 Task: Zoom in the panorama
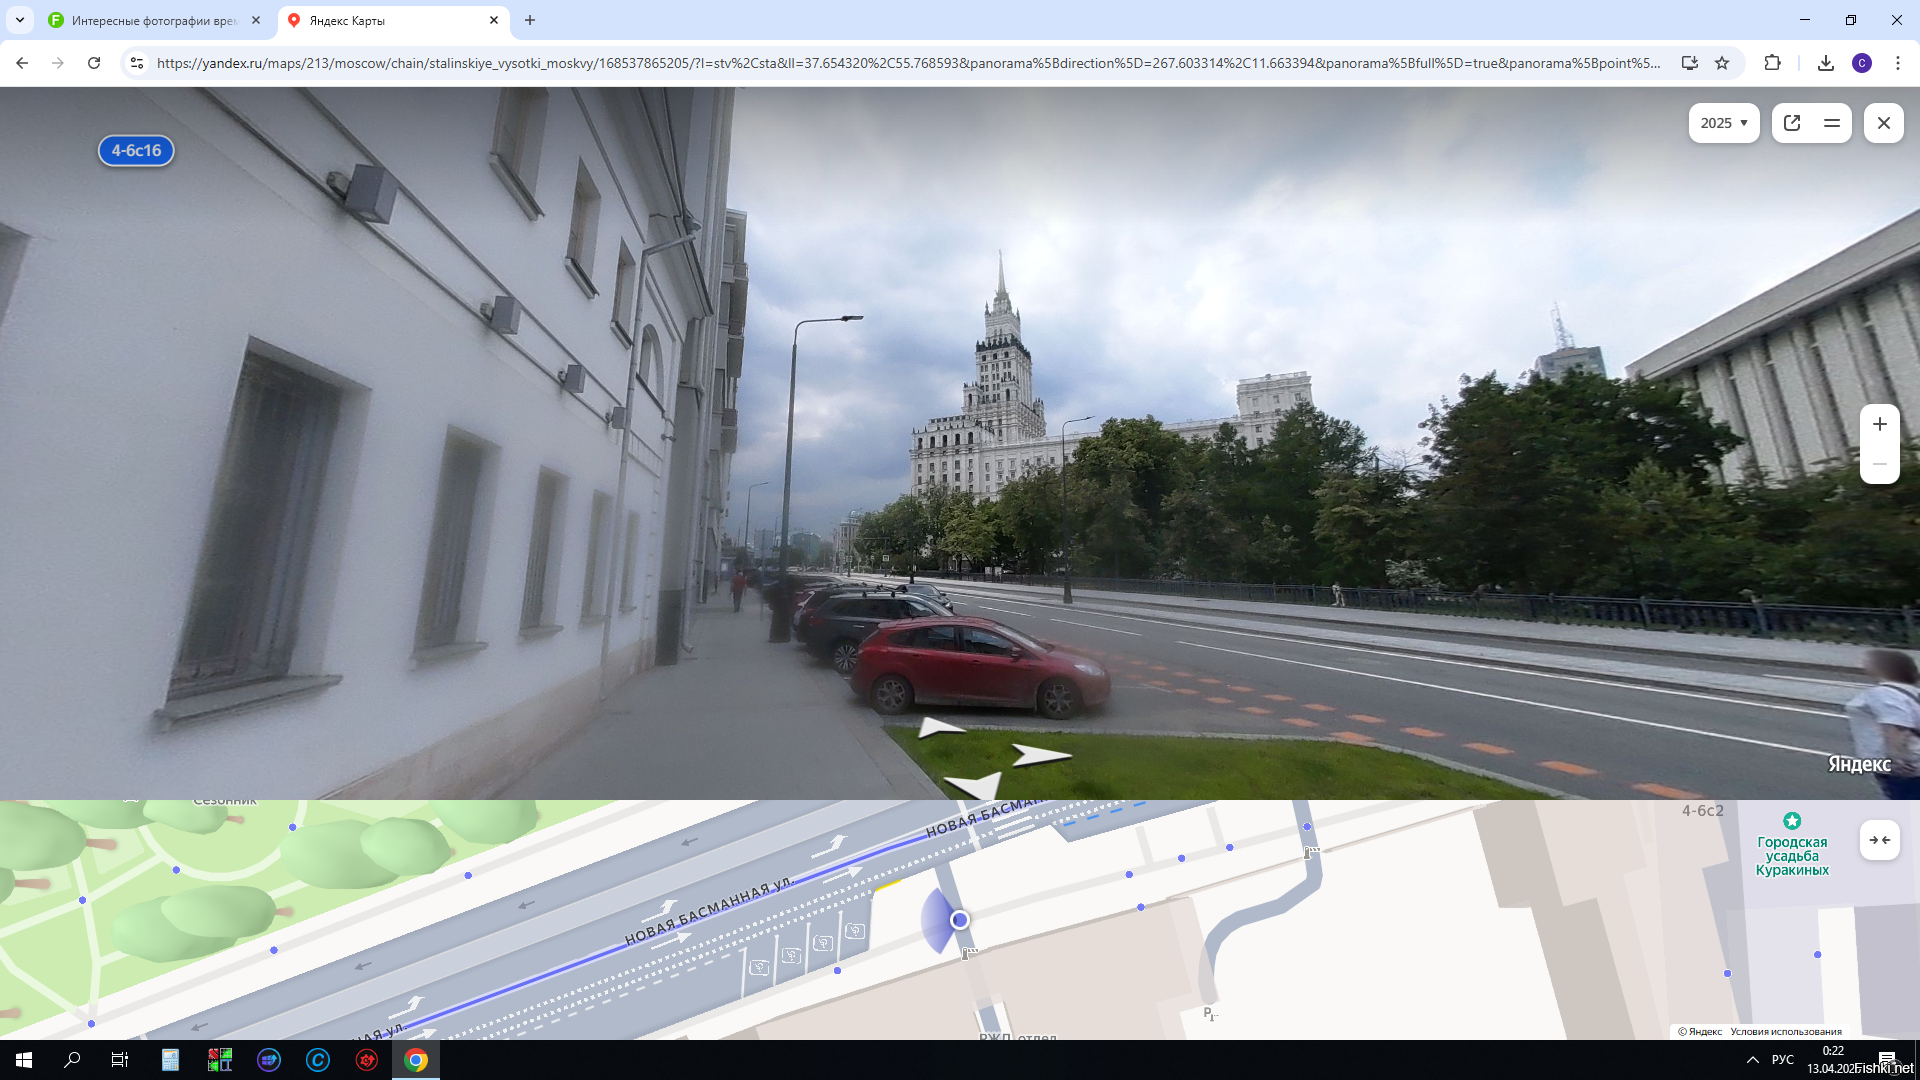1880,425
